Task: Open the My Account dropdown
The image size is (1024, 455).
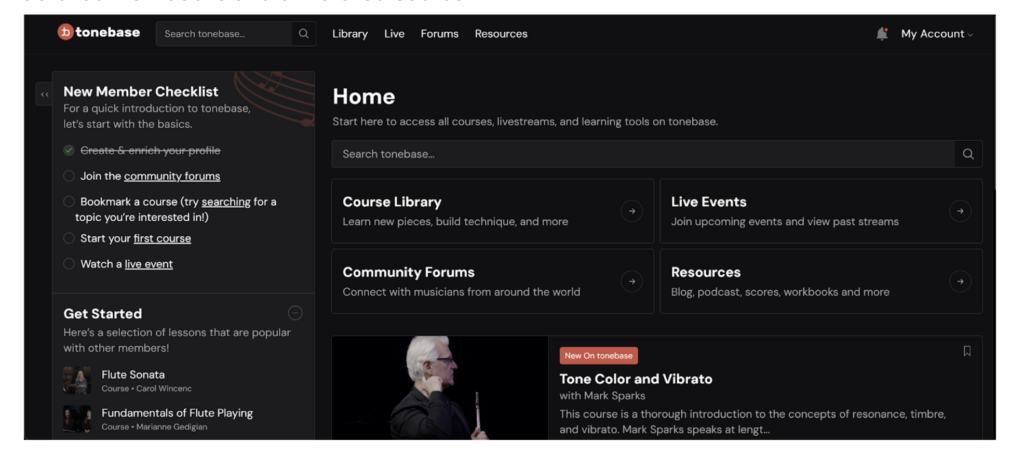Action: click(936, 34)
